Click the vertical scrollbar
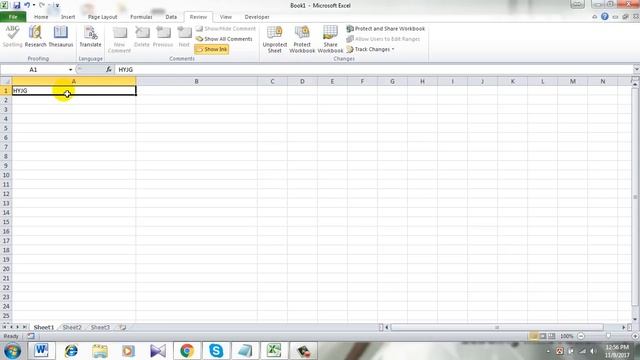Screen dimensions: 640x360 (635, 197)
